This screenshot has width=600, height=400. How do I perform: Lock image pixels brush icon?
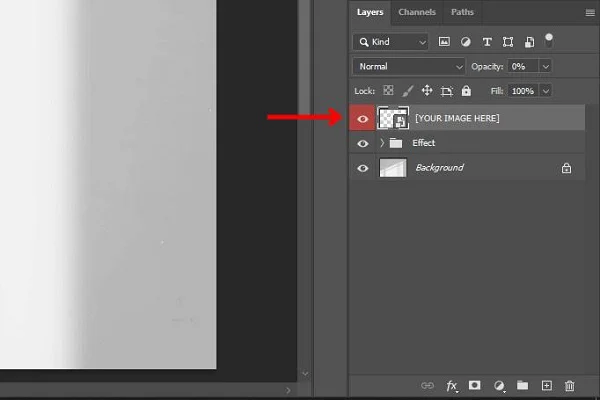(x=408, y=91)
